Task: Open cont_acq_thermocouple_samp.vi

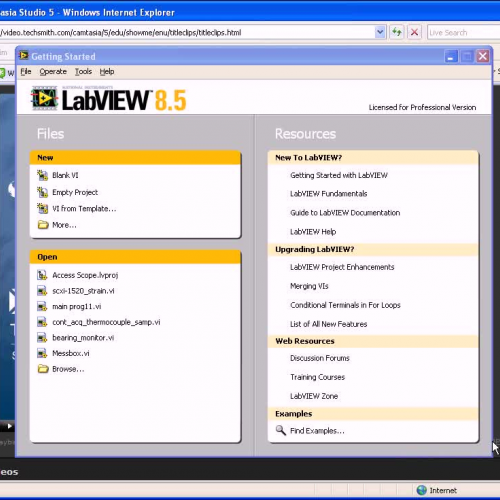Action: 106,322
